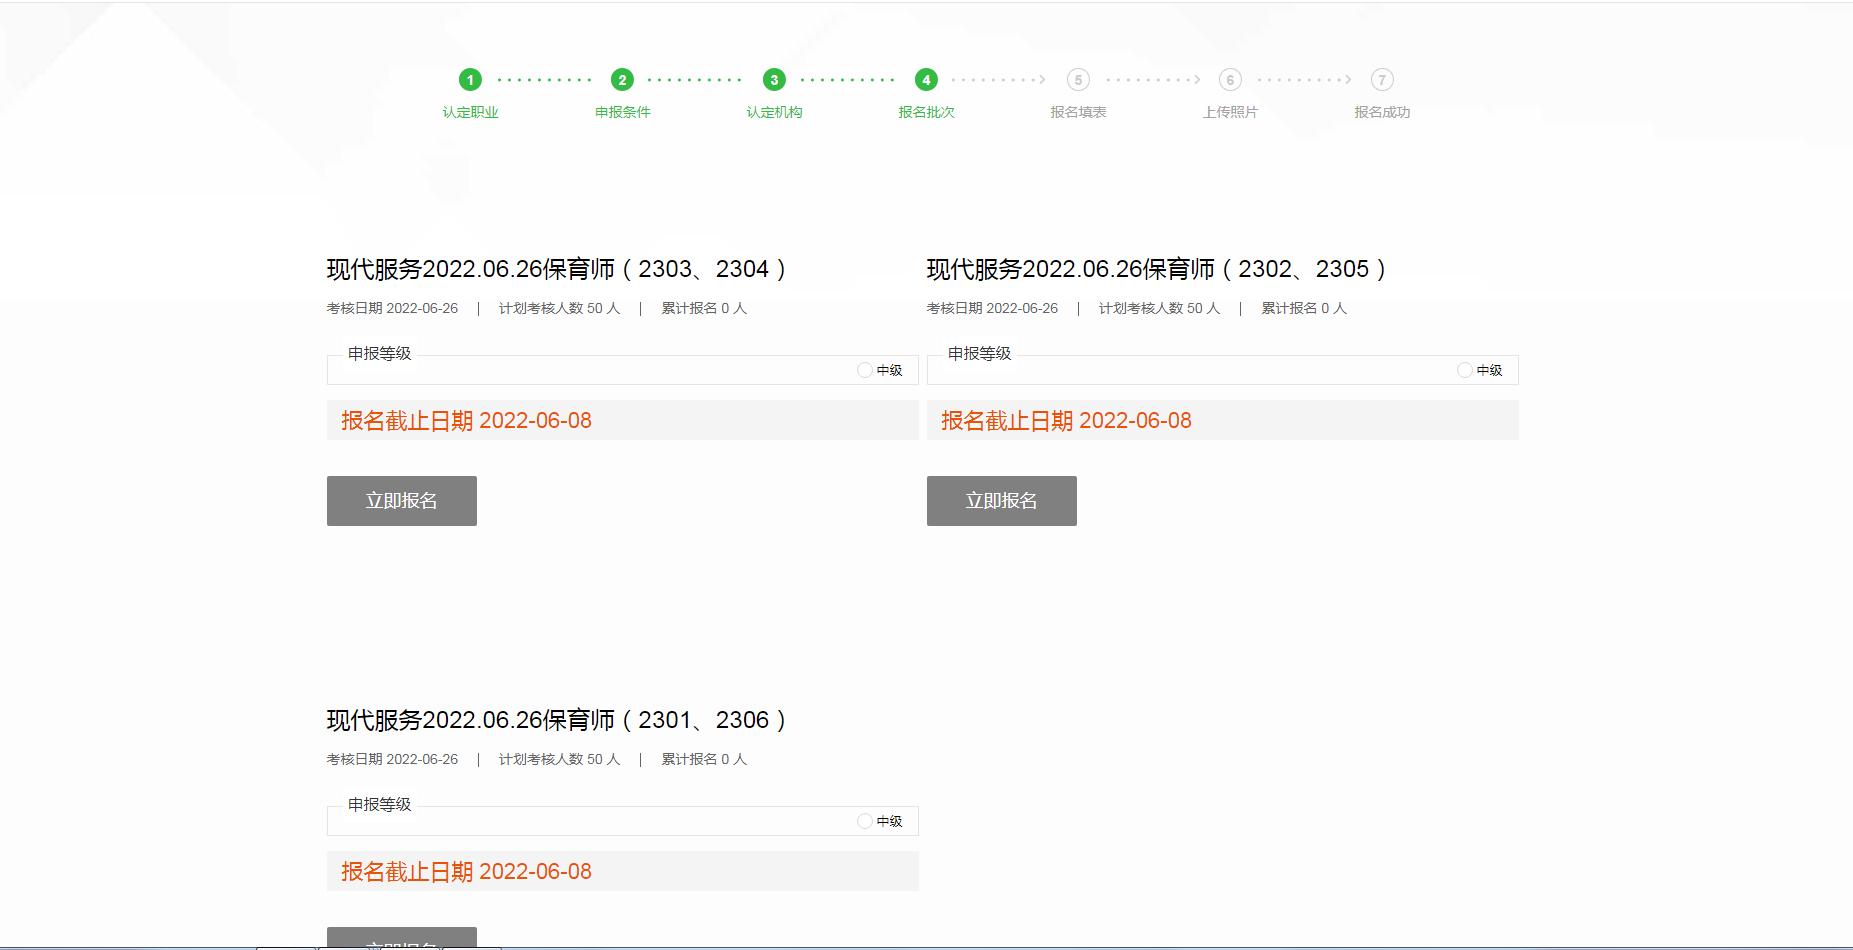Viewport: 1853px width, 950px height.
Task: Select the step 4 报名批次 circle
Action: pos(926,80)
